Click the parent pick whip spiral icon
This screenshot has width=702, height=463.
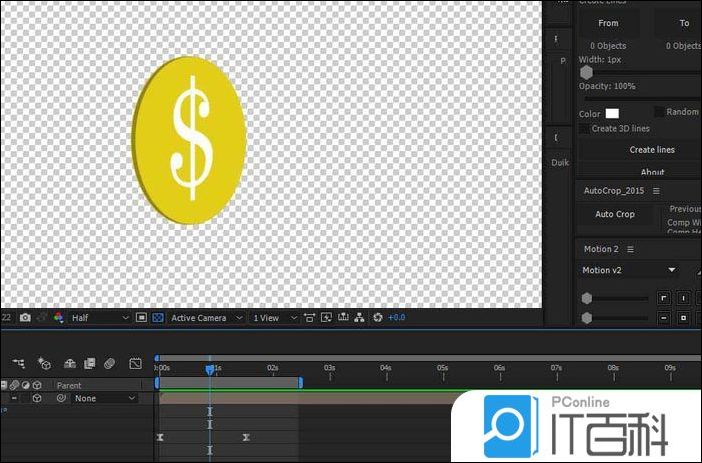(61, 398)
